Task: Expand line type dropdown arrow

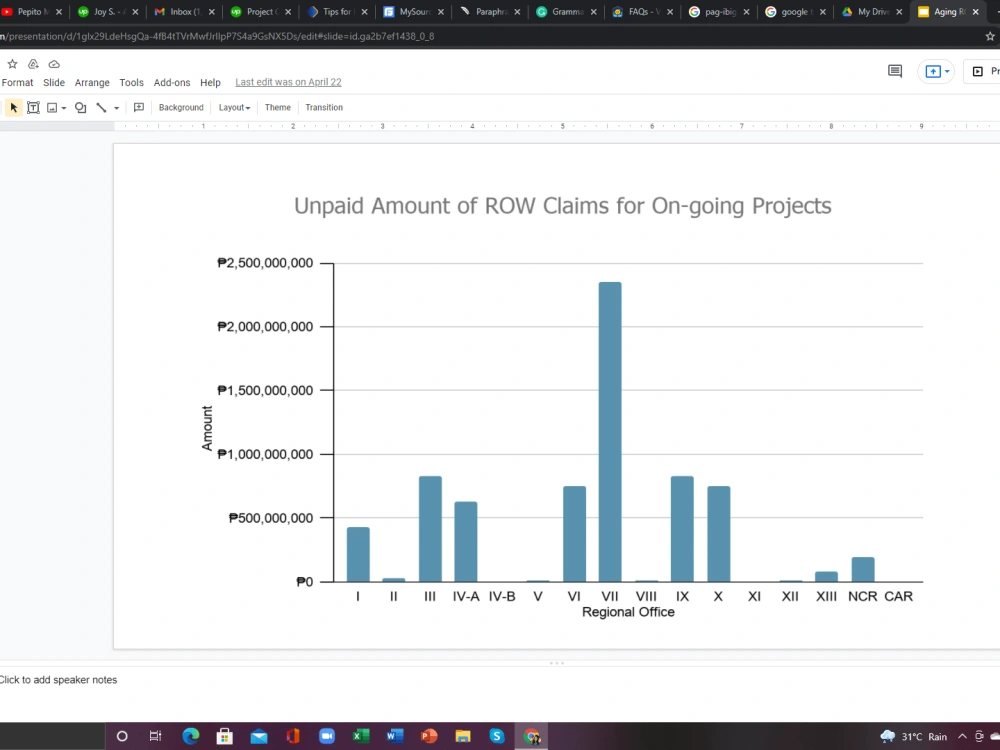Action: coord(117,108)
